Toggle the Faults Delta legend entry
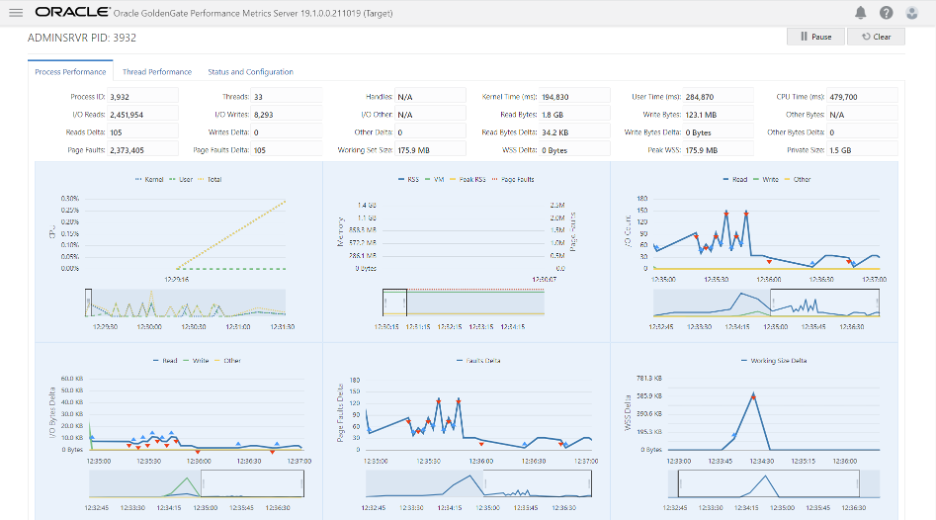936x520 pixels. pyautogui.click(x=479, y=361)
